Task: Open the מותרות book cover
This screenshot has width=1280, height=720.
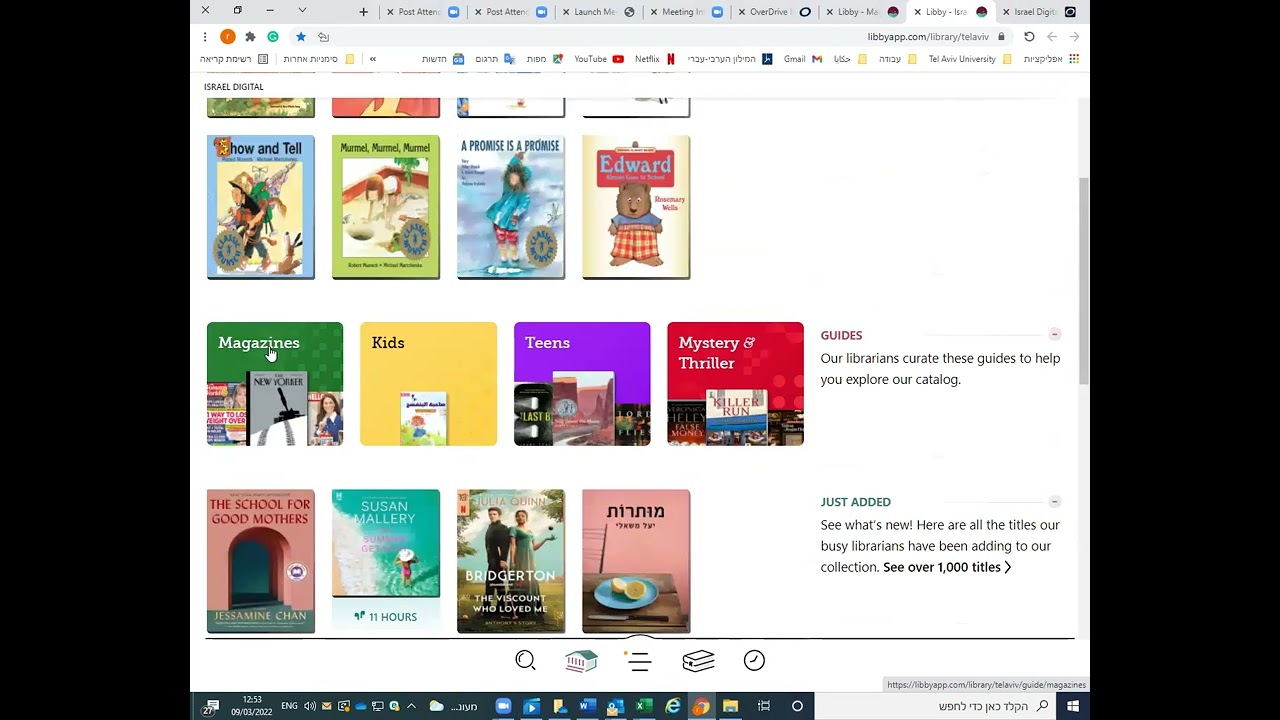Action: (x=636, y=561)
